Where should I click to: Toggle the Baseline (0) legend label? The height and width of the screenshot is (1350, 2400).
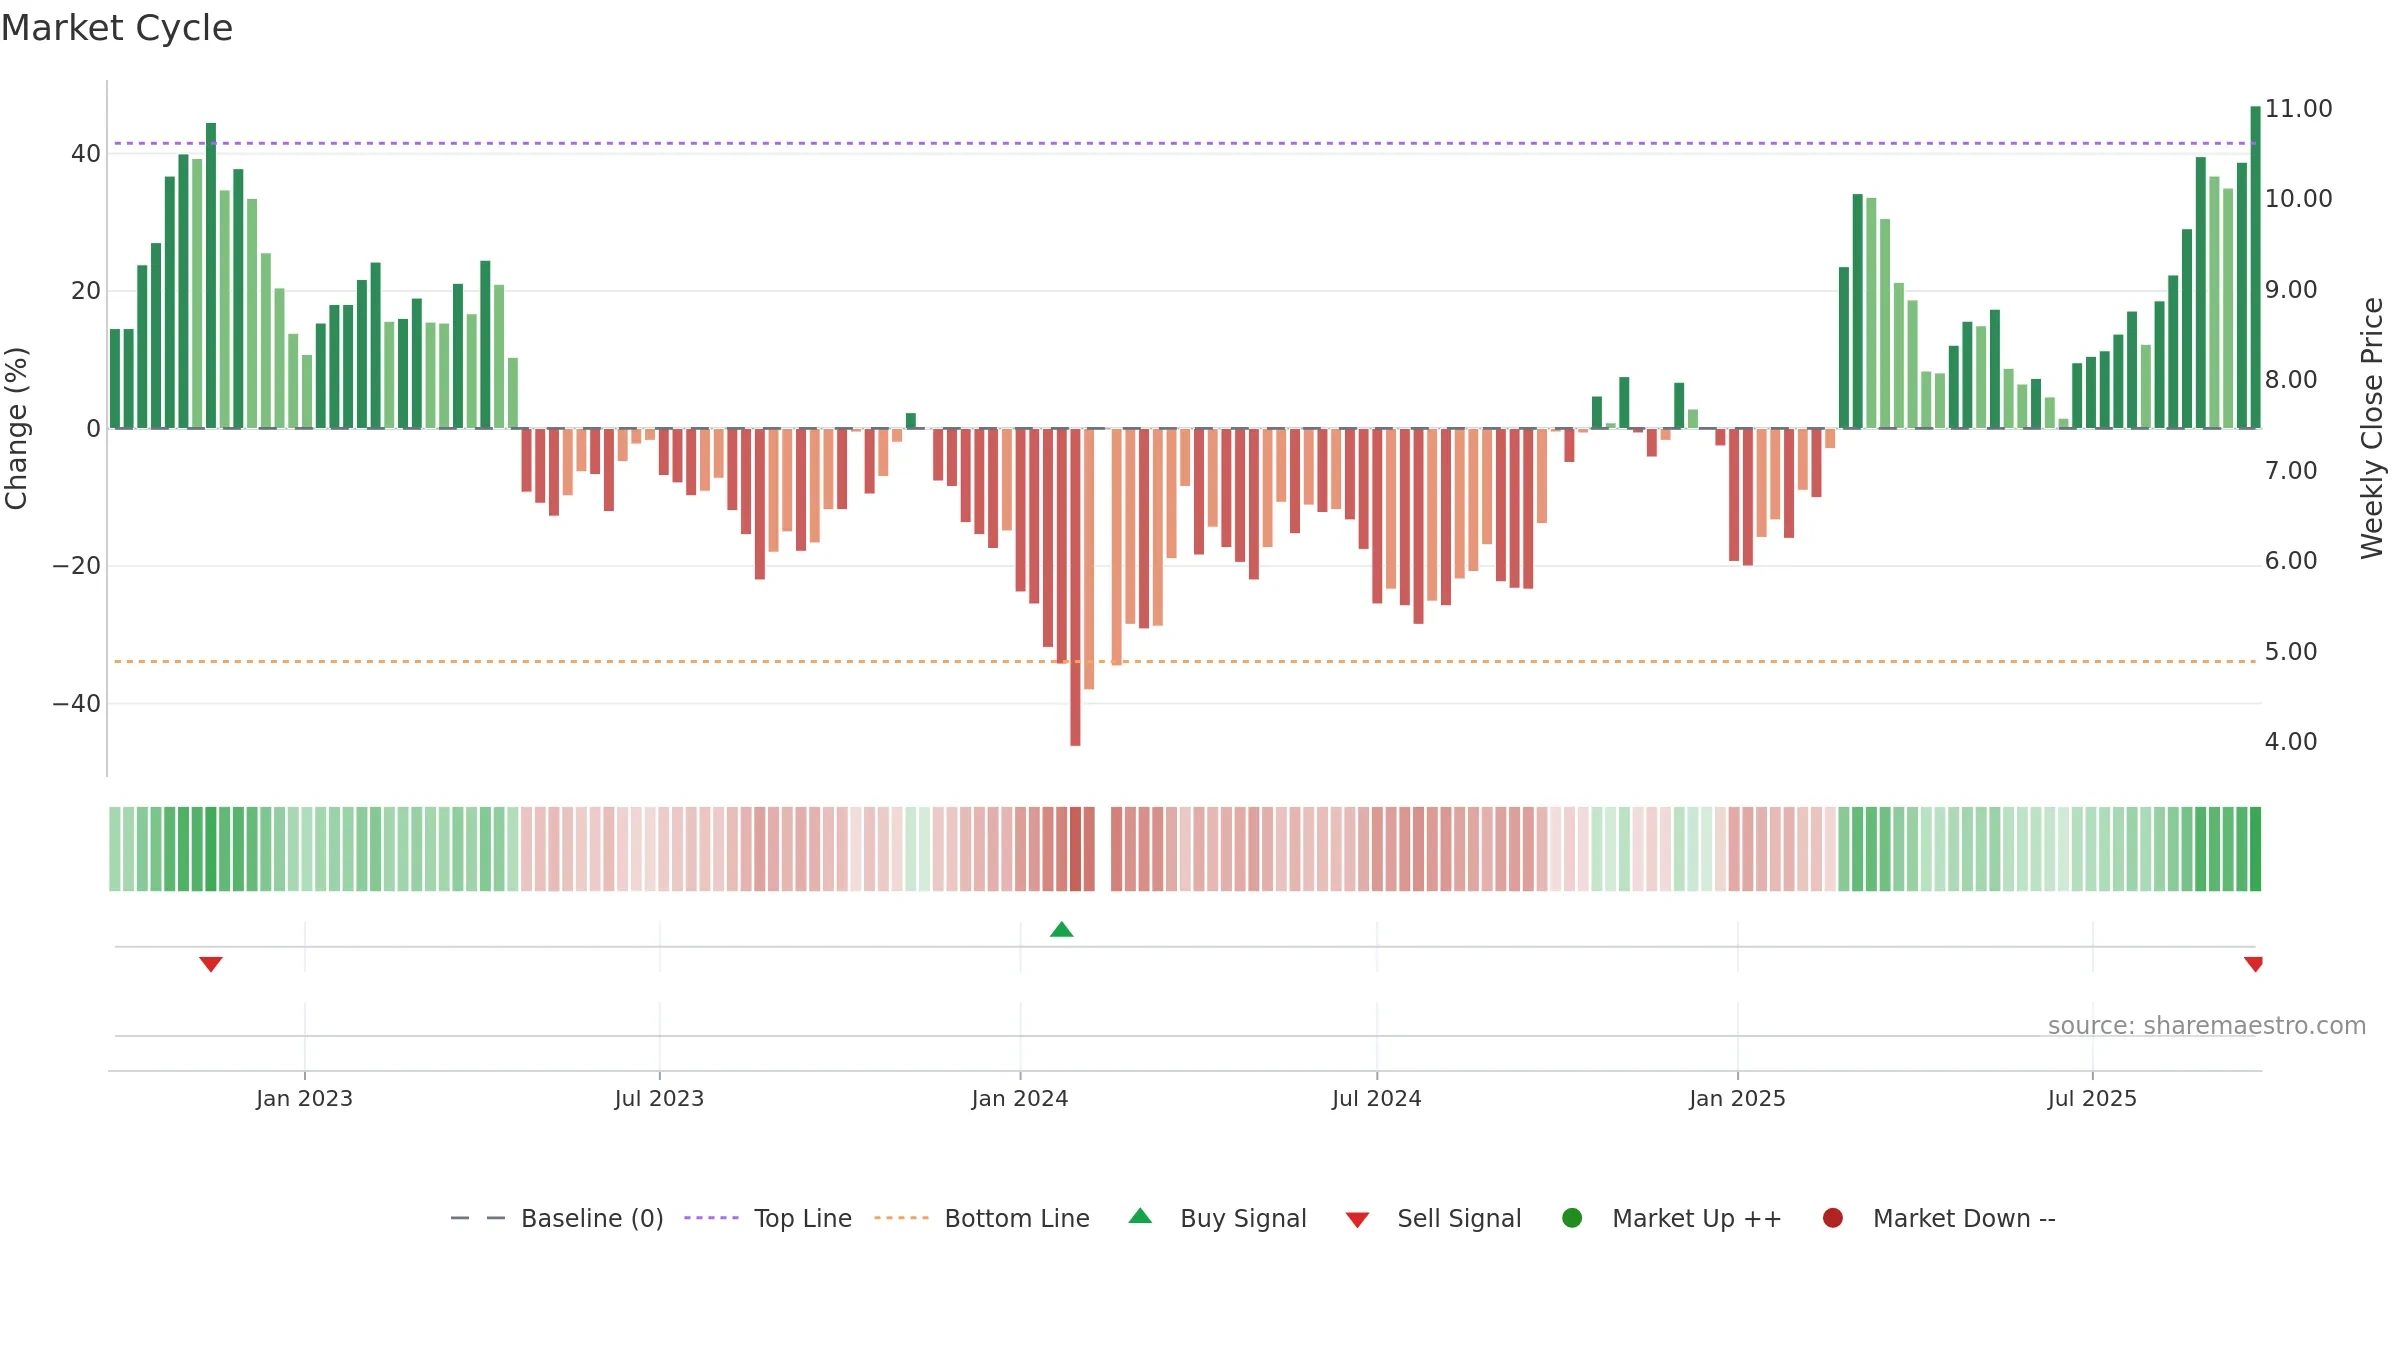(592, 1219)
